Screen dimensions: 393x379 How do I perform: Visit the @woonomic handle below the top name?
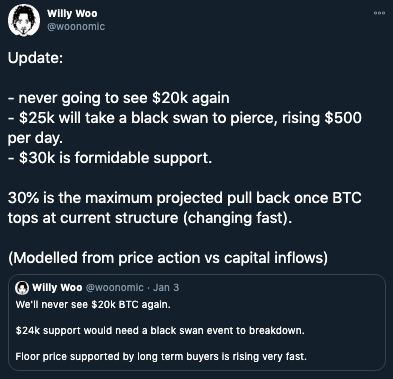click(x=76, y=26)
